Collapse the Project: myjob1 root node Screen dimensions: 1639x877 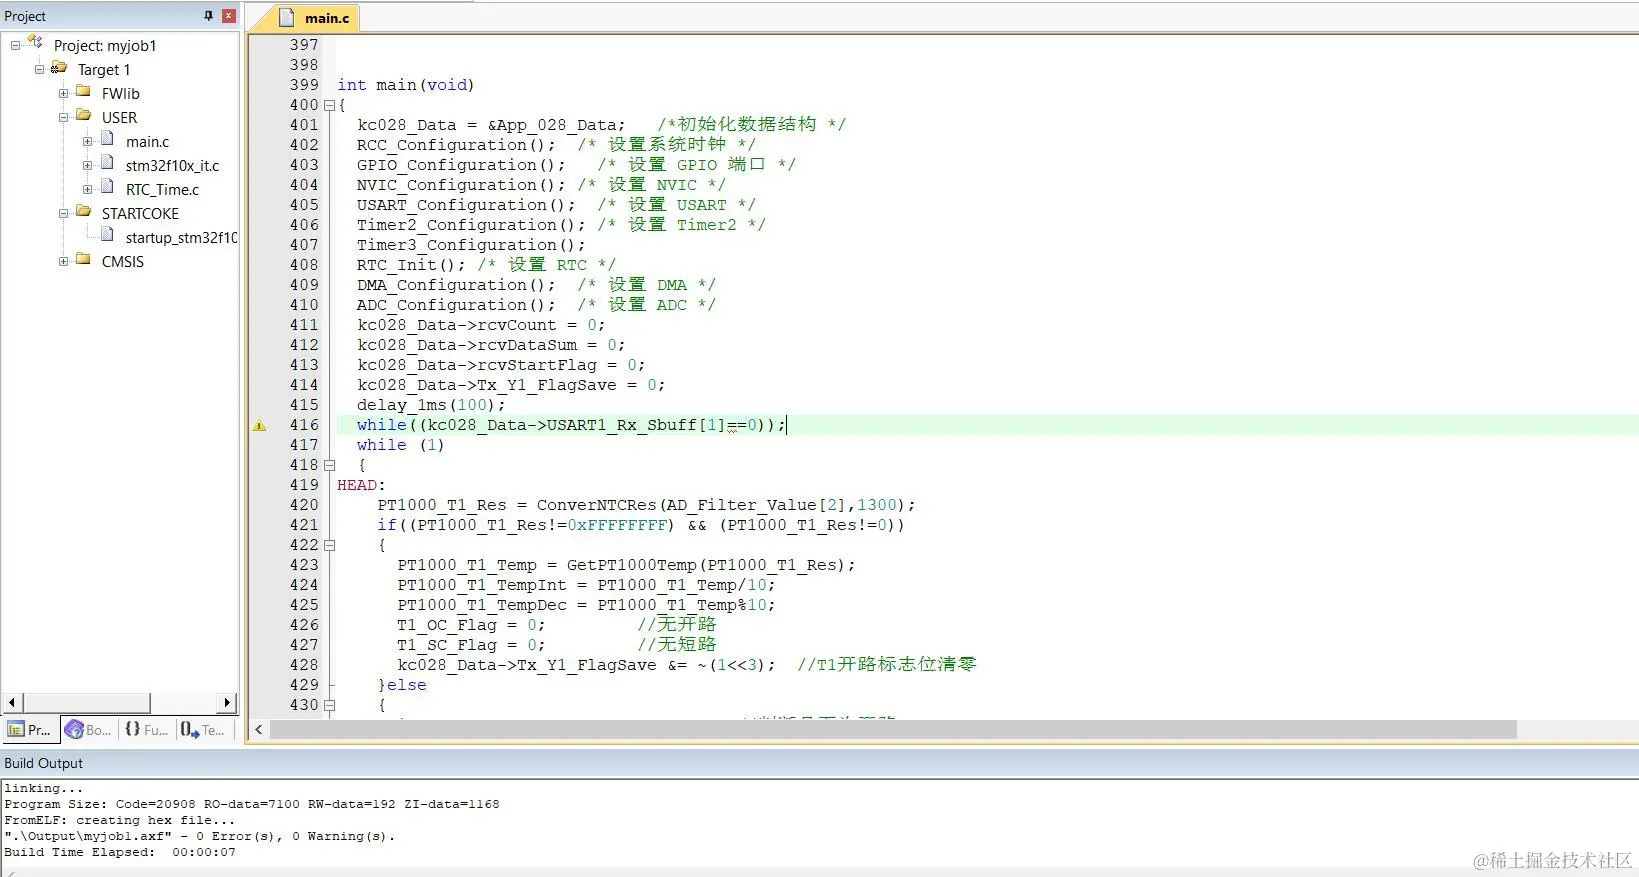[15, 45]
